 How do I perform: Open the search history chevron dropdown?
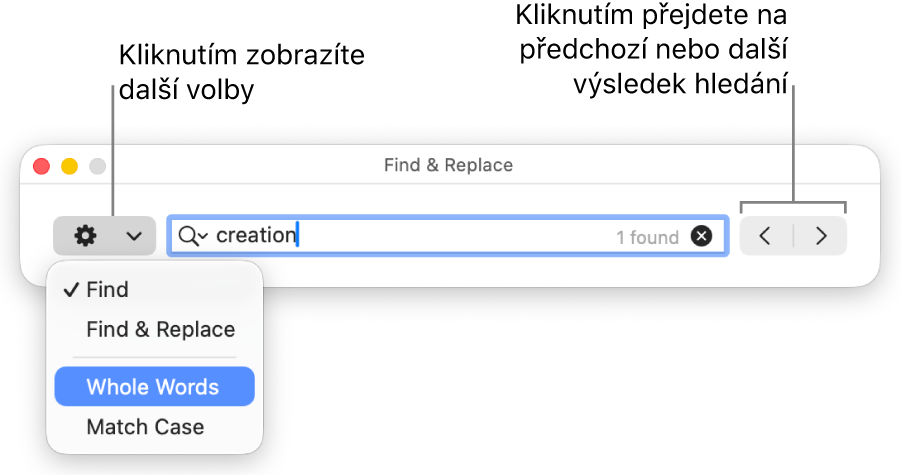pyautogui.click(x=203, y=237)
